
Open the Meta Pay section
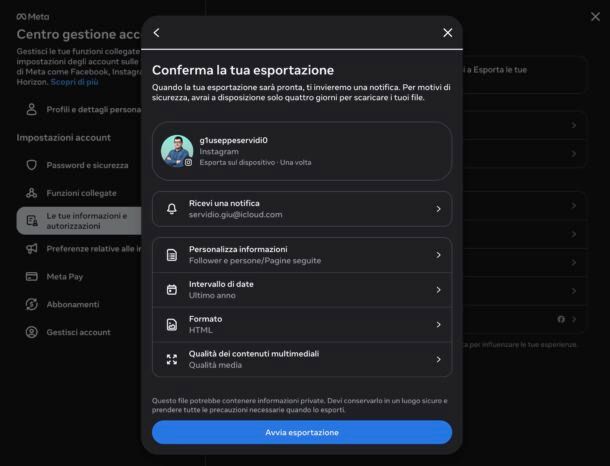79,277
